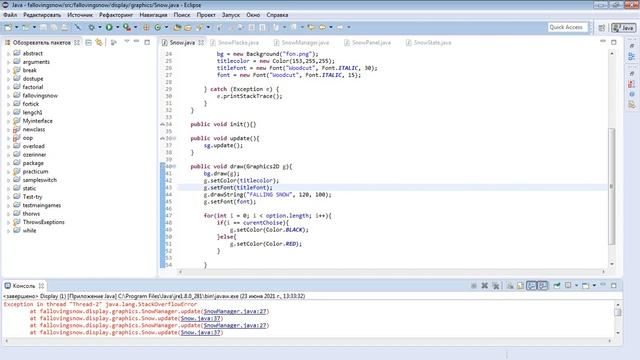
Task: Maximize the Package Explorer panel
Action: [x=147, y=42]
